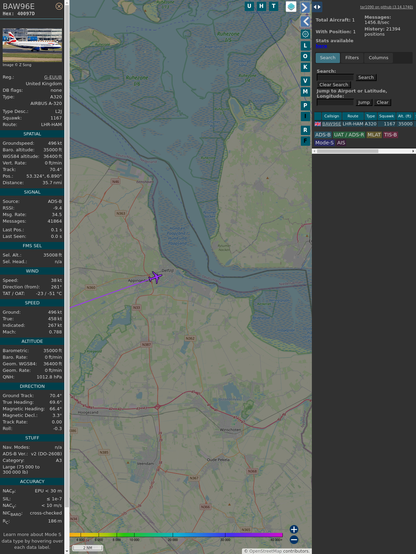
Task: Open the stats available 'here' link
Action: (321, 46)
